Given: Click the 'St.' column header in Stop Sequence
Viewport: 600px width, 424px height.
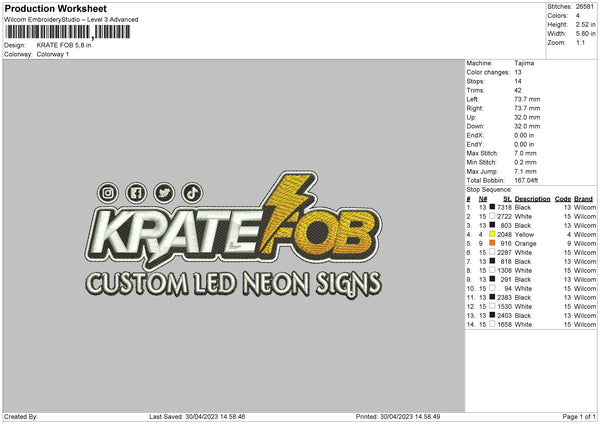Looking at the screenshot, I should click(507, 199).
